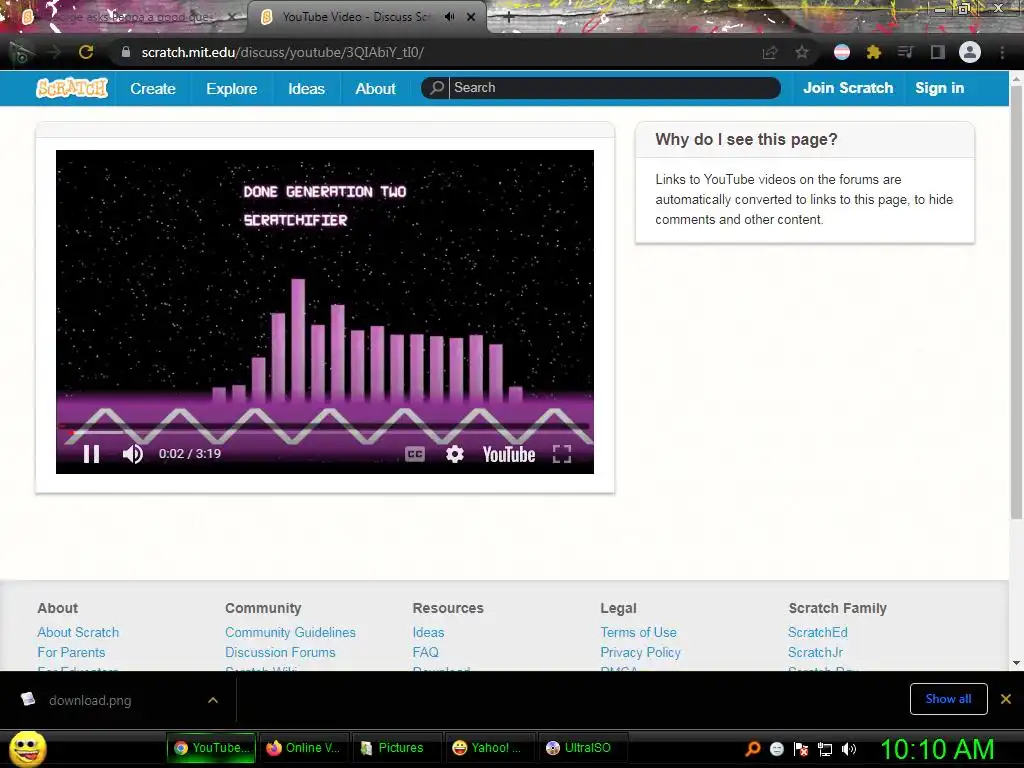This screenshot has height=768, width=1024.
Task: Open the video settings gear
Action: (455, 454)
